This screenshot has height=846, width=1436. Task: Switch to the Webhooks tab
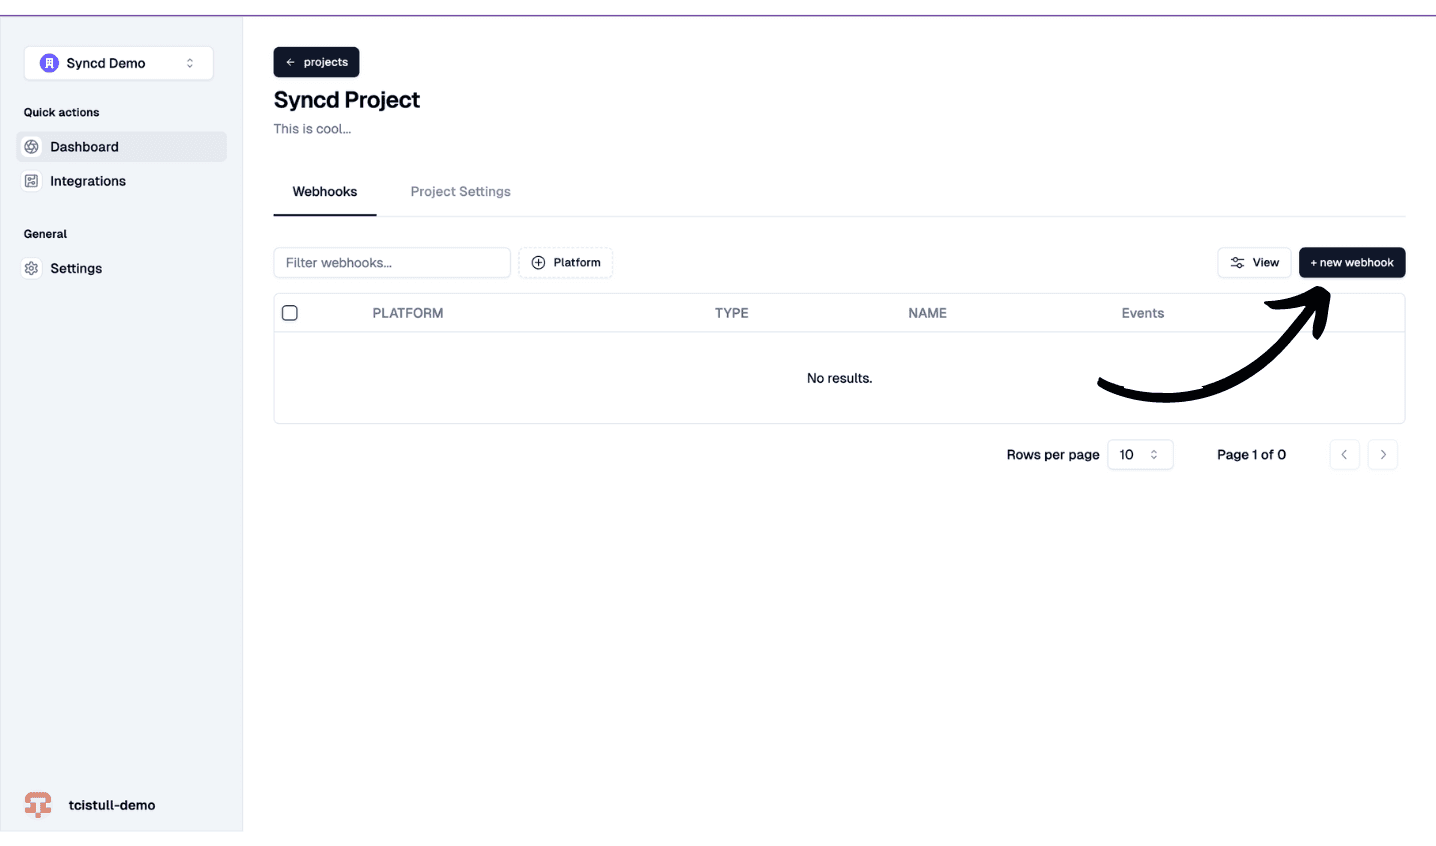325,192
